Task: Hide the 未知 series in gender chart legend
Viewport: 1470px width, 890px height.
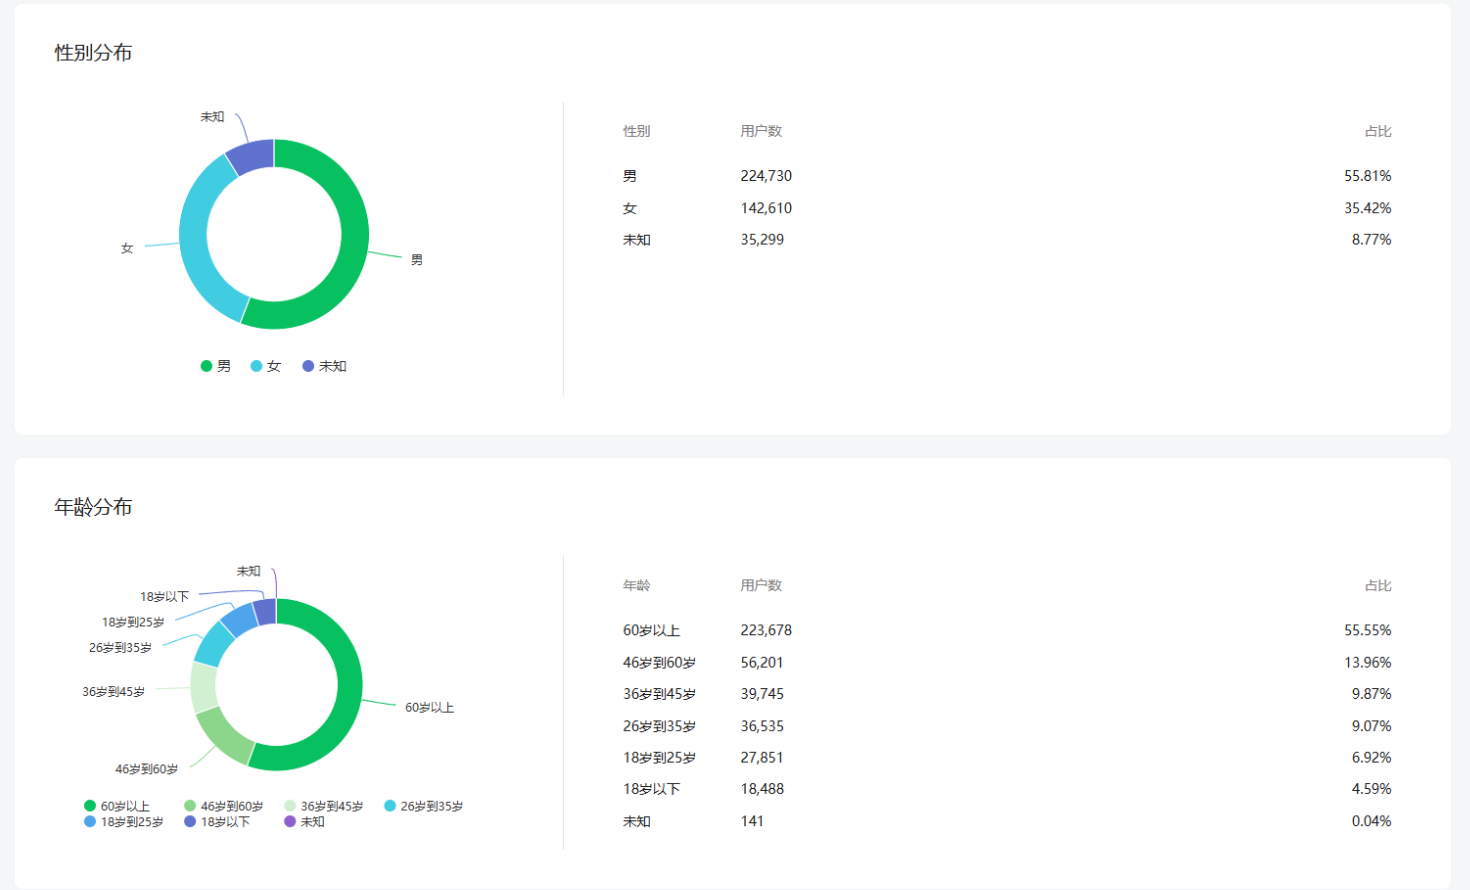Action: click(x=324, y=366)
